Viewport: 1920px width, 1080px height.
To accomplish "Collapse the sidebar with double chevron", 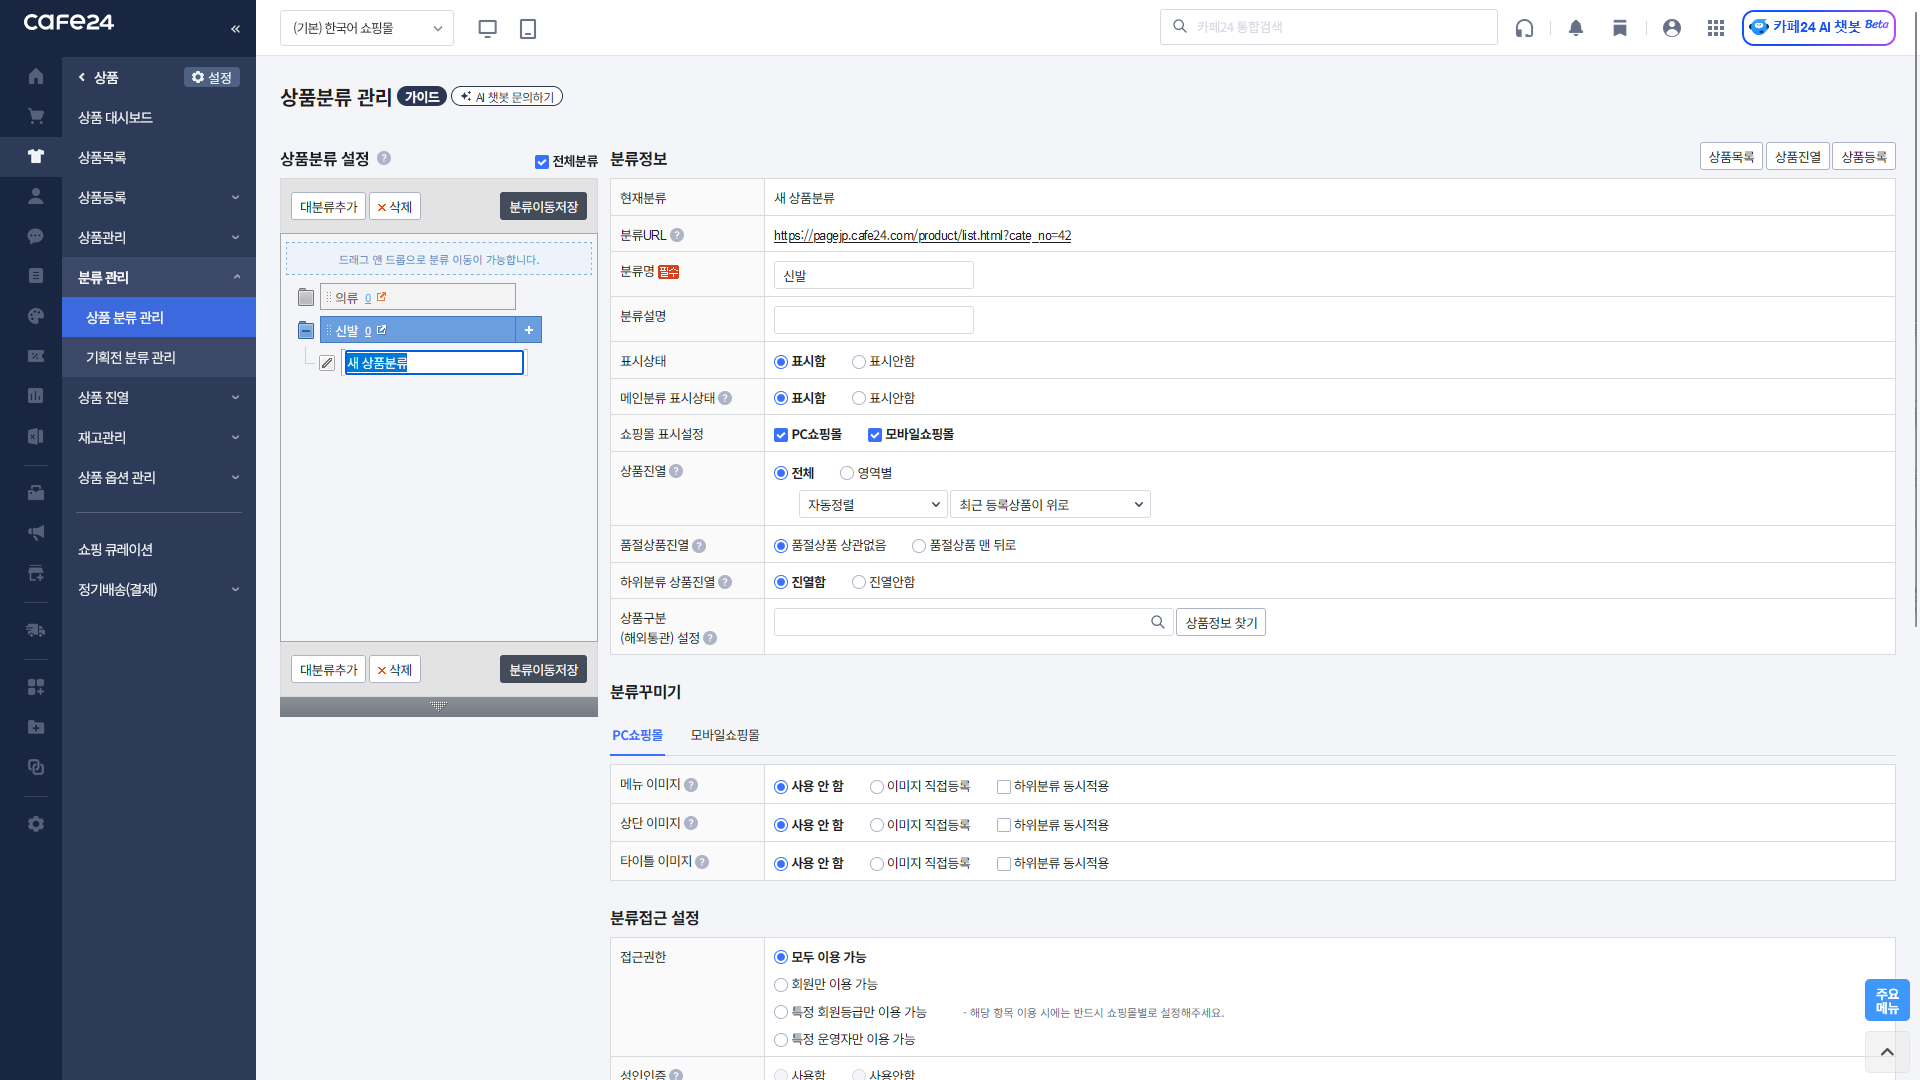I will point(236,28).
